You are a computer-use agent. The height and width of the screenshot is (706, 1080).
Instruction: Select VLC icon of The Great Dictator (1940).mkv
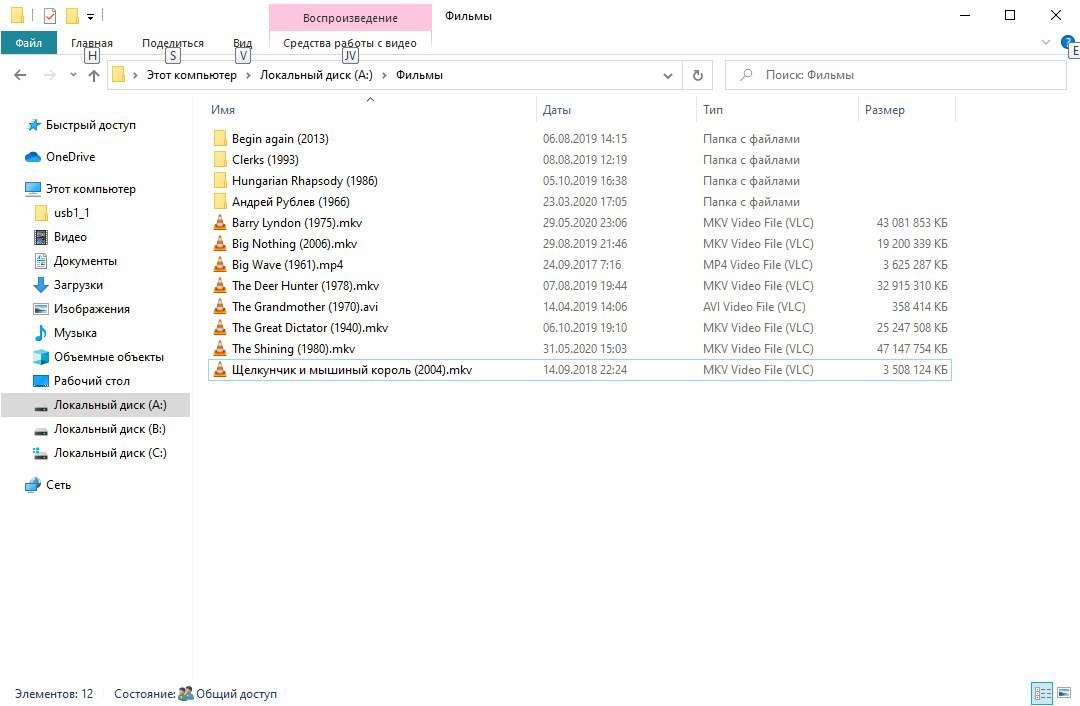pyautogui.click(x=220, y=328)
